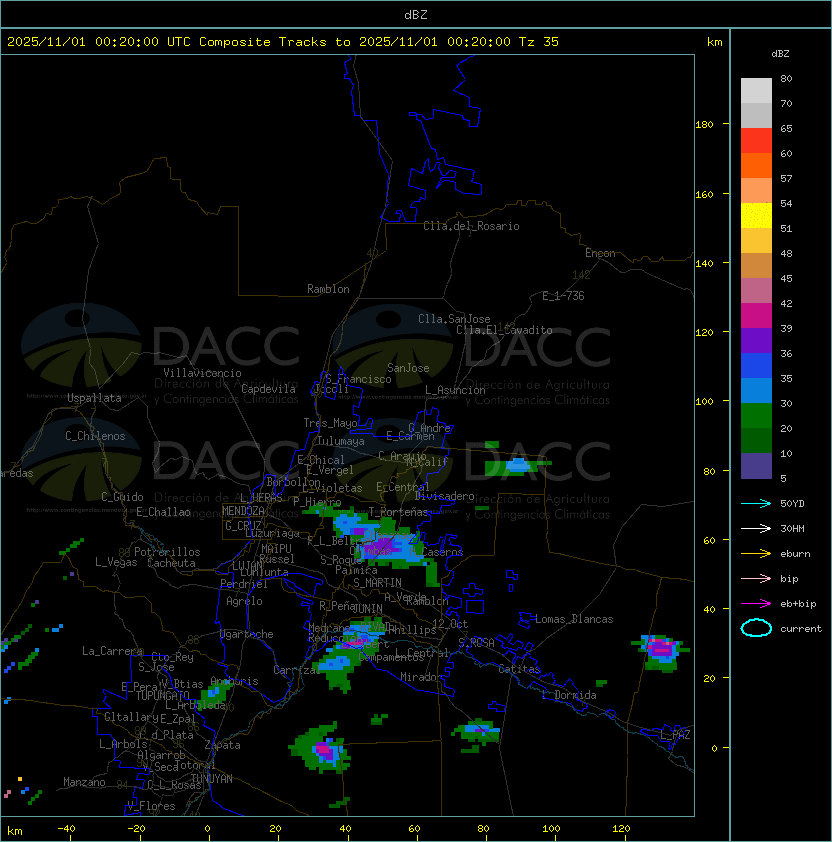
Task: Select the slate 5-10 dBZ swatch
Action: [x=756, y=466]
